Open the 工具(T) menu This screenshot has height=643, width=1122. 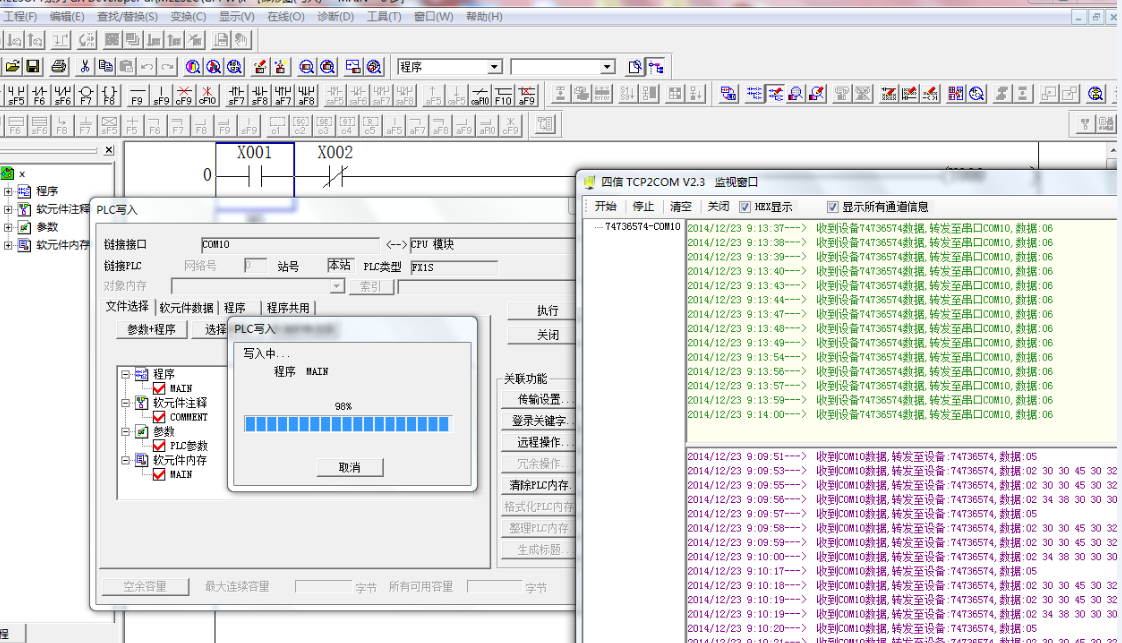384,16
